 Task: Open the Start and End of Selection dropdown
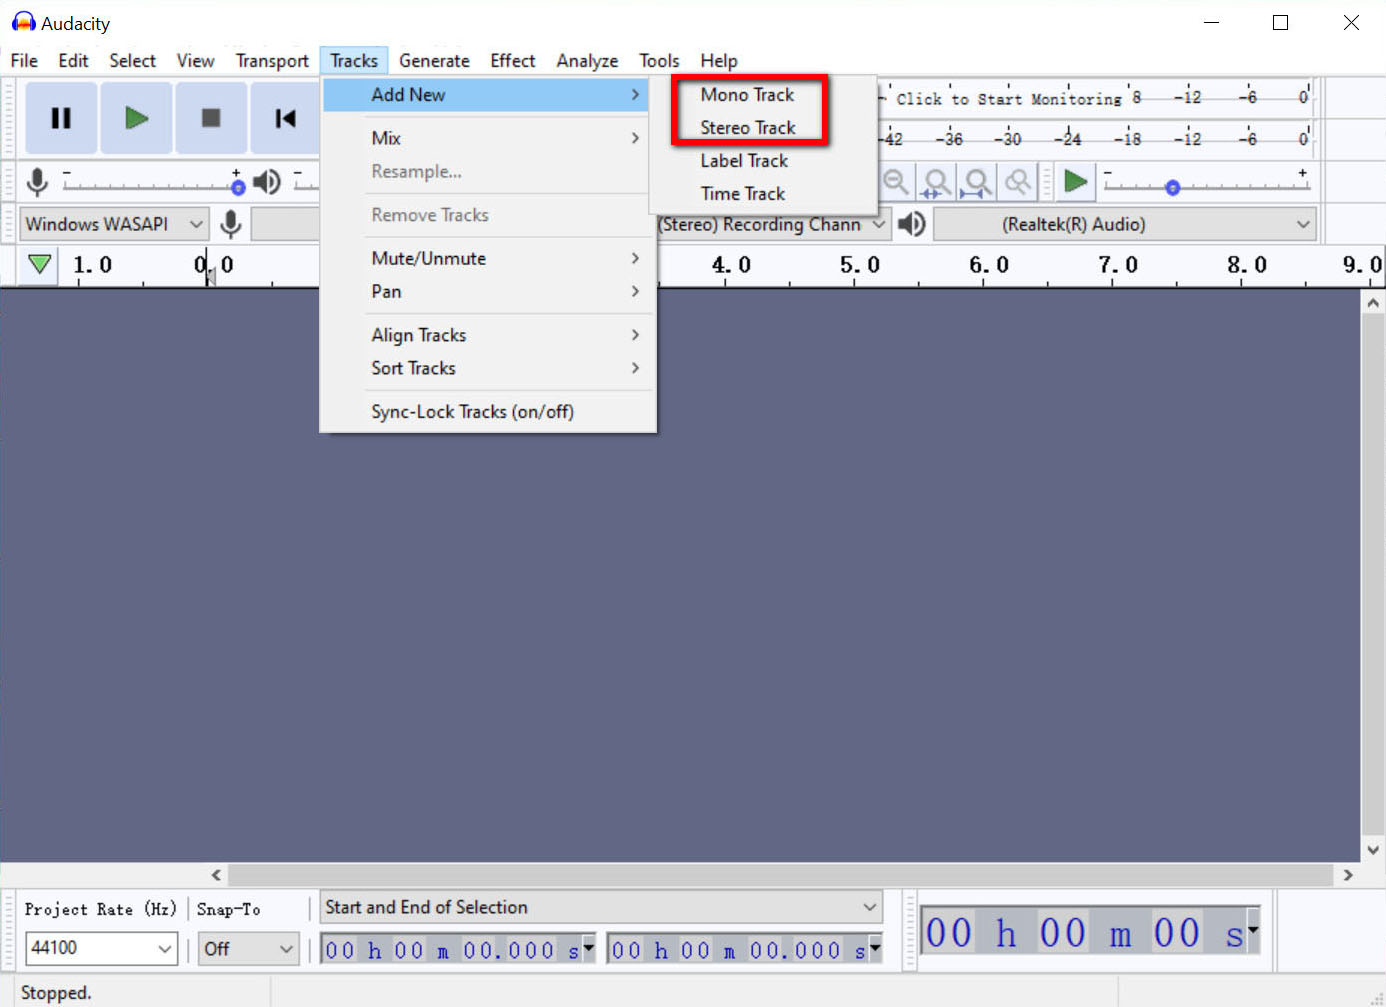(601, 907)
